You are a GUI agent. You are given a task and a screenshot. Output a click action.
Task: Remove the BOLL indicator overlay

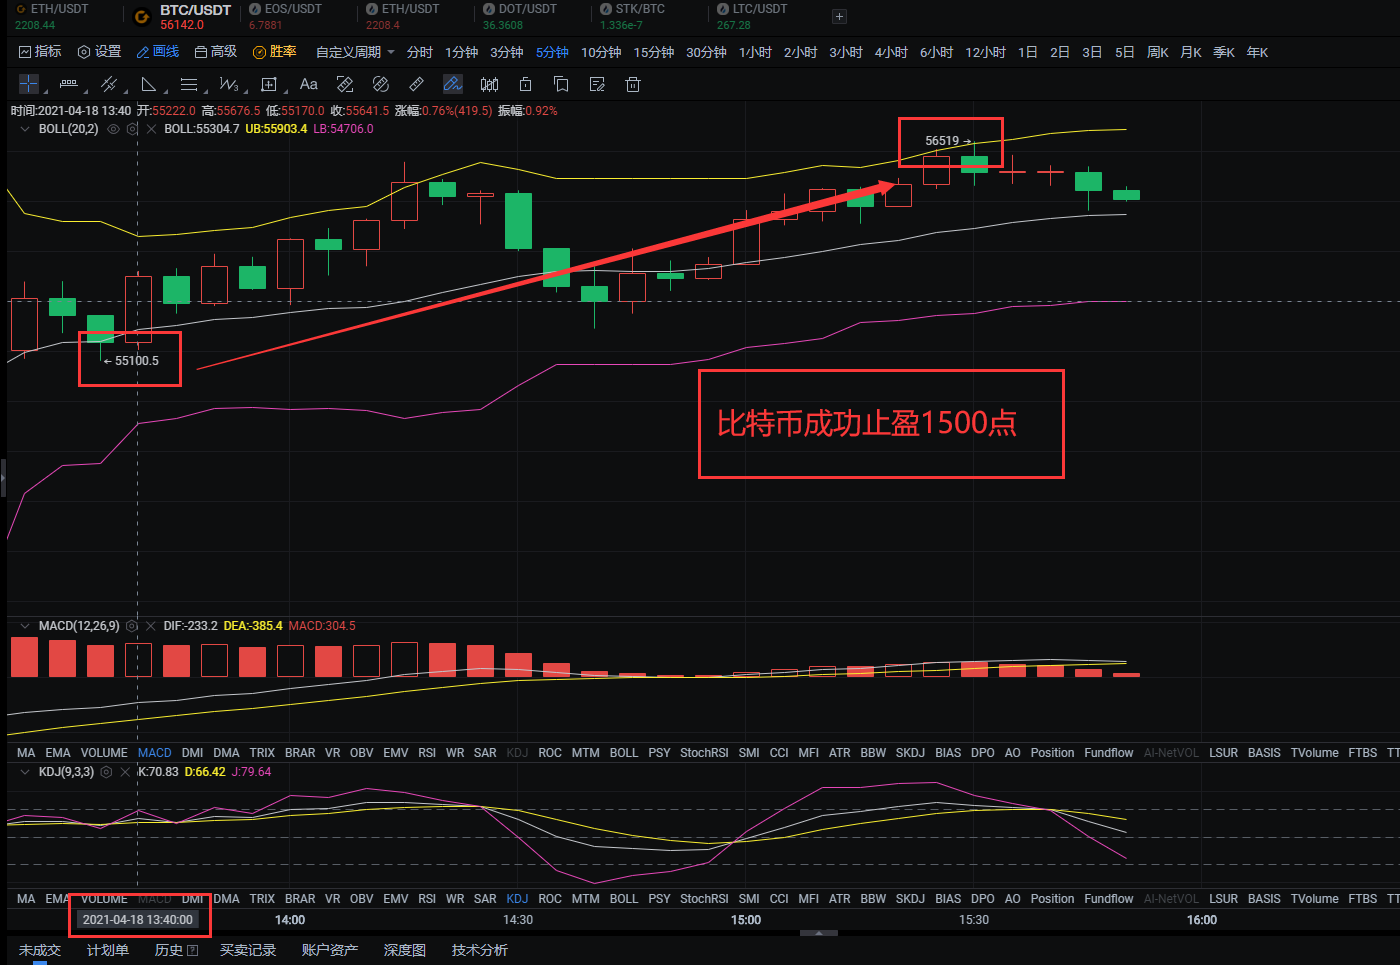coord(151,129)
